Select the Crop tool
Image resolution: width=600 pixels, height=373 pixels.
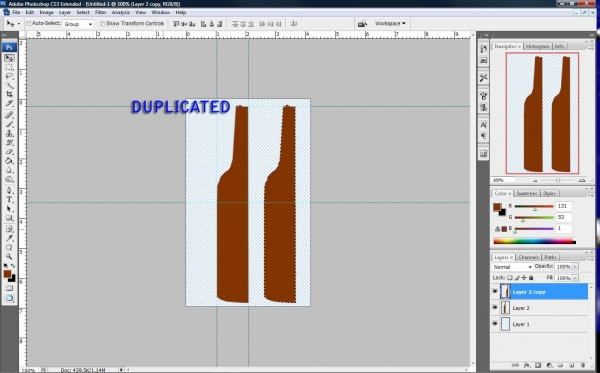(10, 94)
